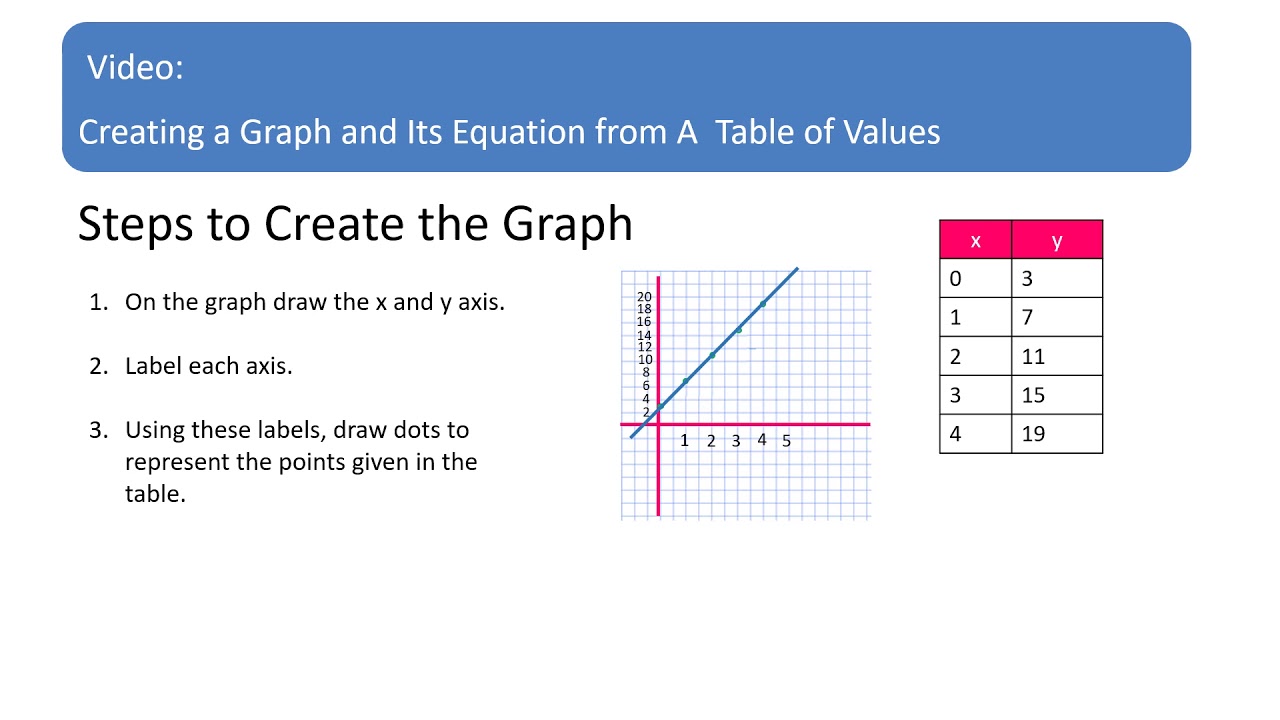Screen dimensions: 1280x720
Task: Select the table cell with x value 0
Action: click(x=975, y=279)
